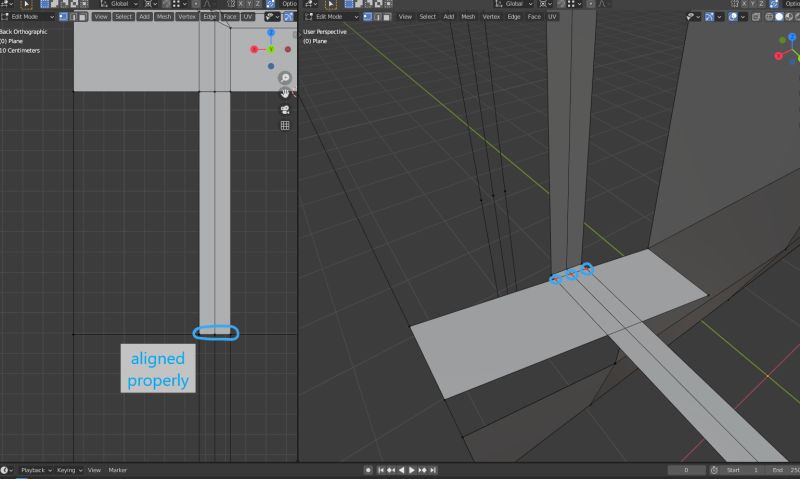Image resolution: width=800 pixels, height=479 pixels.
Task: Click green Y axis on left gizmo
Action: pos(271,49)
